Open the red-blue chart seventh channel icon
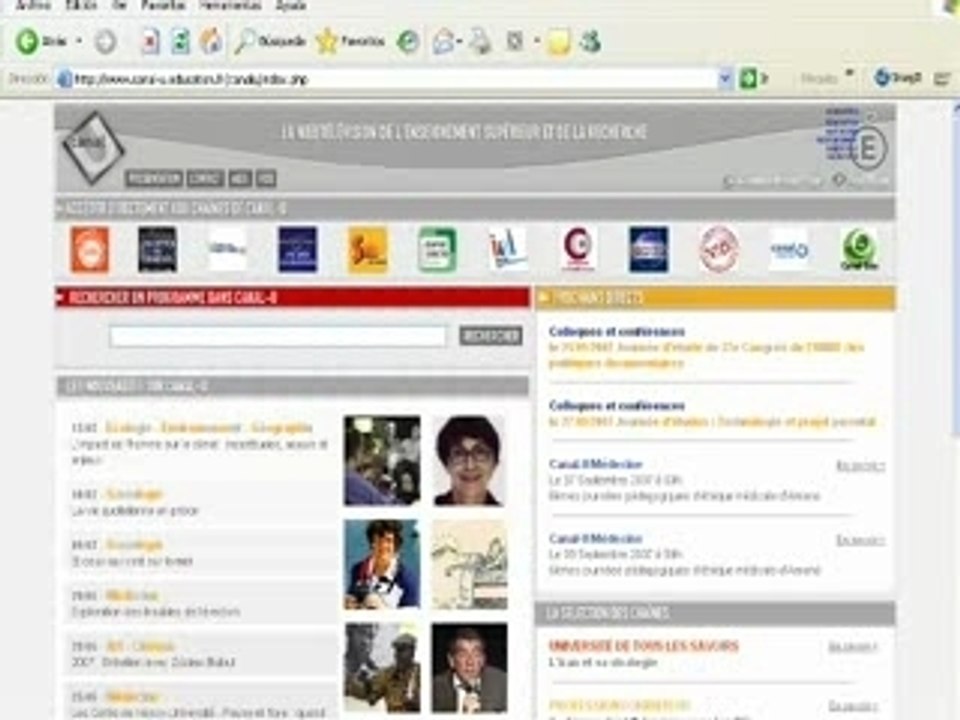Screen dimensions: 960x720 pos(508,249)
